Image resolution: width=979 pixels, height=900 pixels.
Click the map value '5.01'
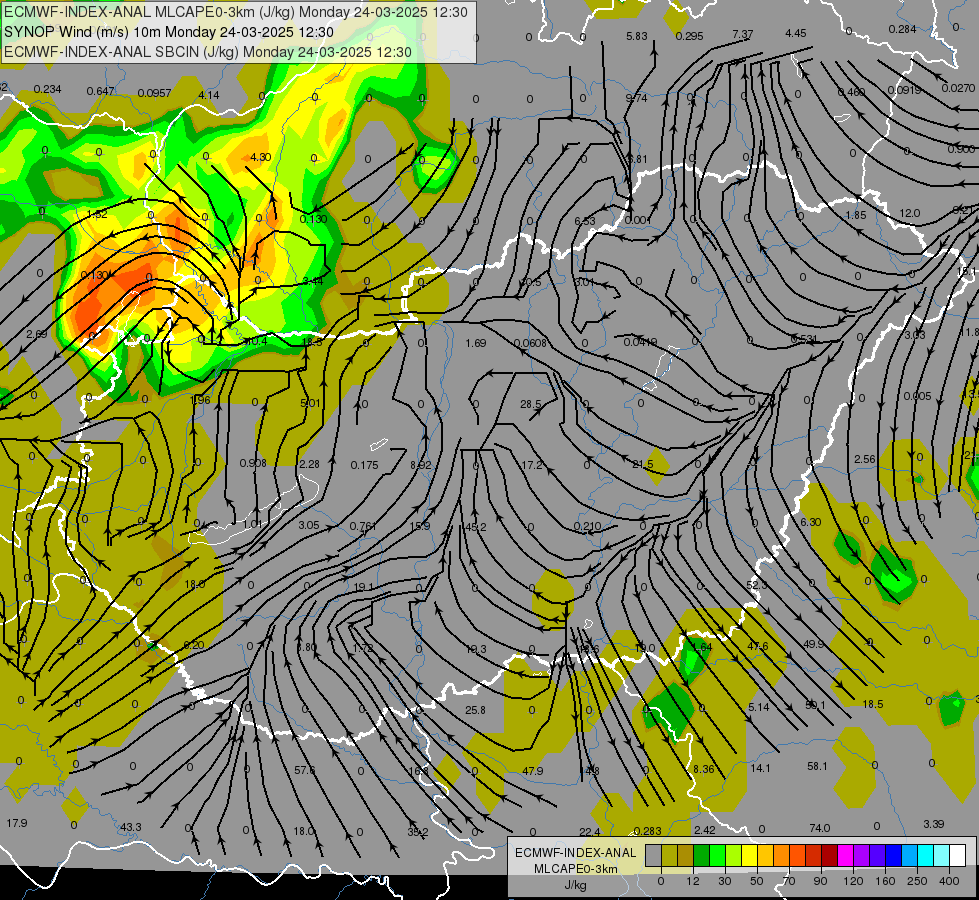tap(310, 403)
